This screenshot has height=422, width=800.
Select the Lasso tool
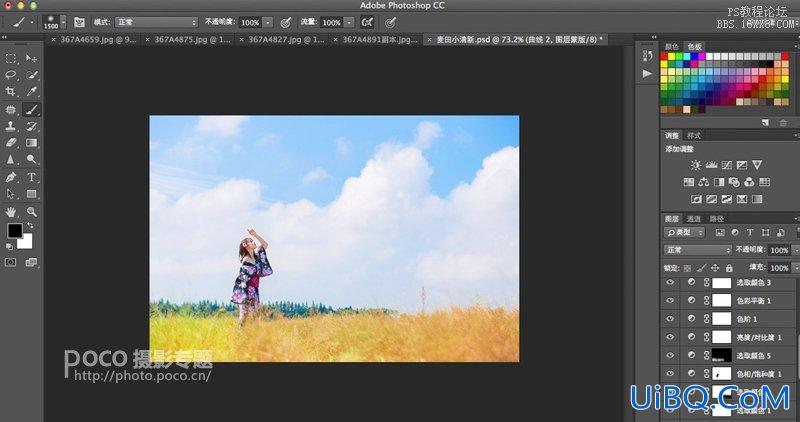(x=11, y=75)
